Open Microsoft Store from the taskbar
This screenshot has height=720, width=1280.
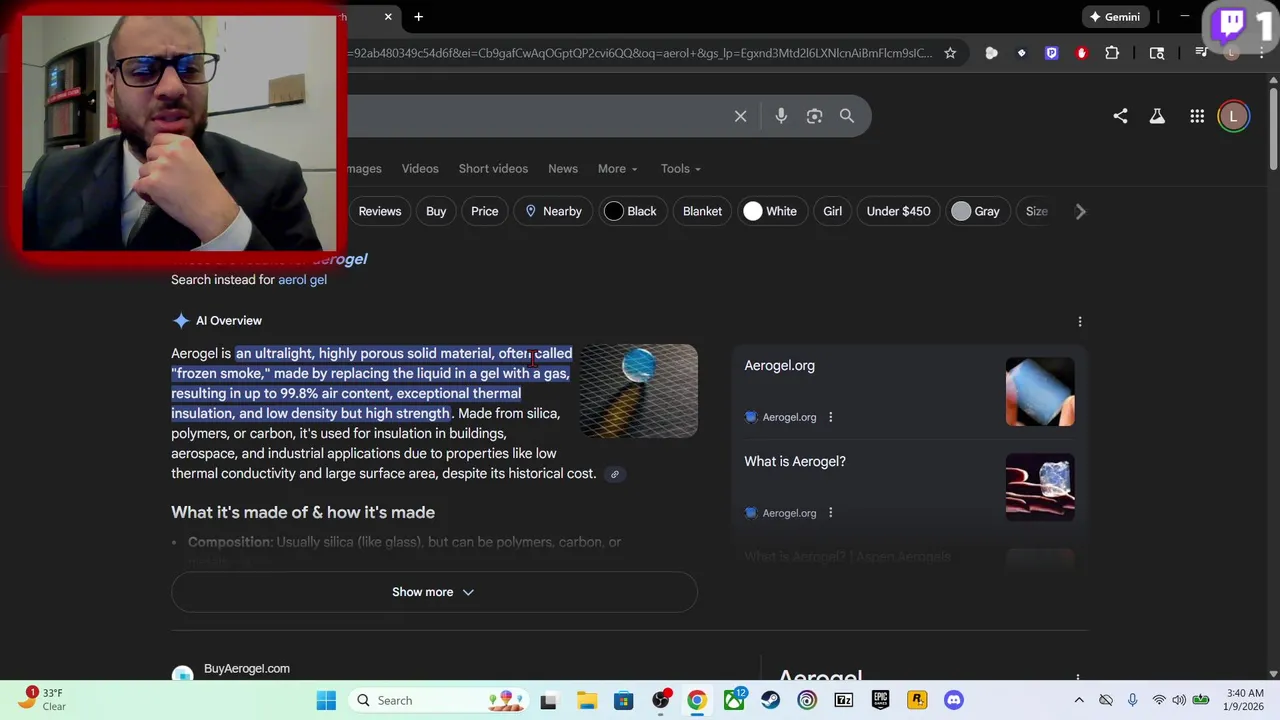[x=623, y=700]
